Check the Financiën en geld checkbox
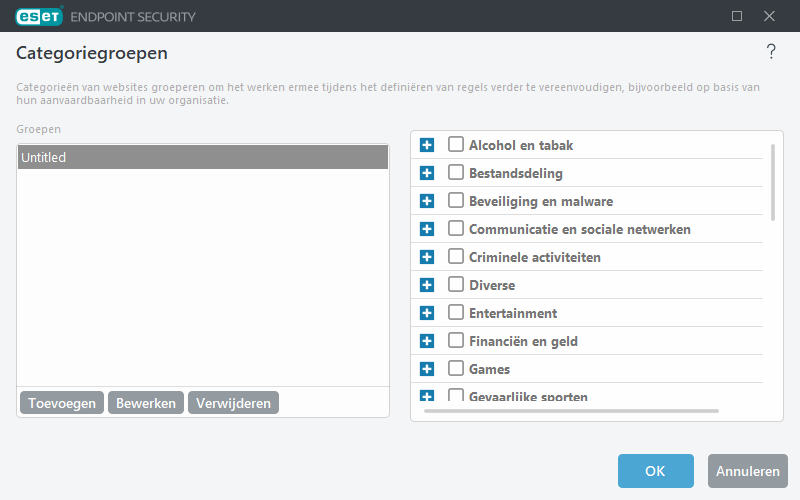 click(x=456, y=340)
